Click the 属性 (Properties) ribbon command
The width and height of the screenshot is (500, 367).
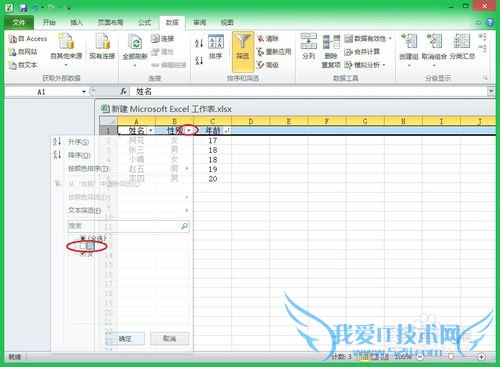pyautogui.click(x=162, y=52)
